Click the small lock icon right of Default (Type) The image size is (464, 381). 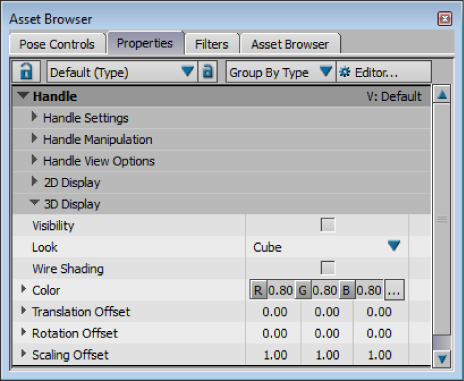[x=208, y=71]
